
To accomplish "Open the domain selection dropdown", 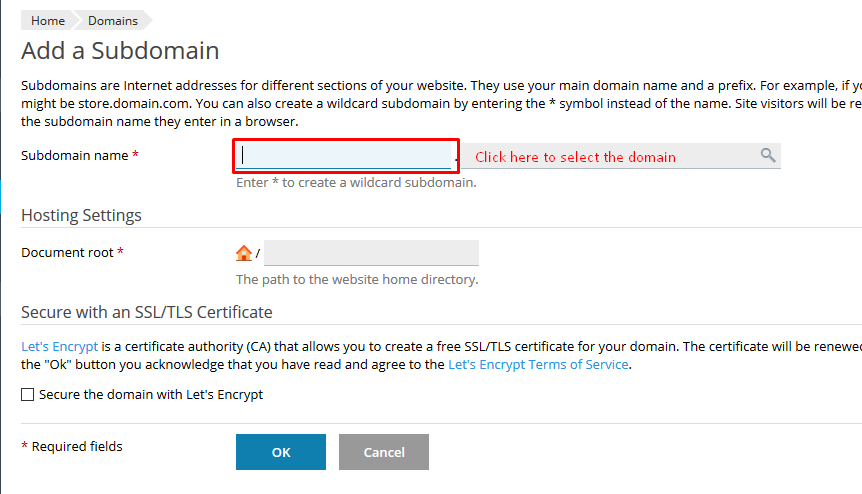I will click(x=621, y=157).
